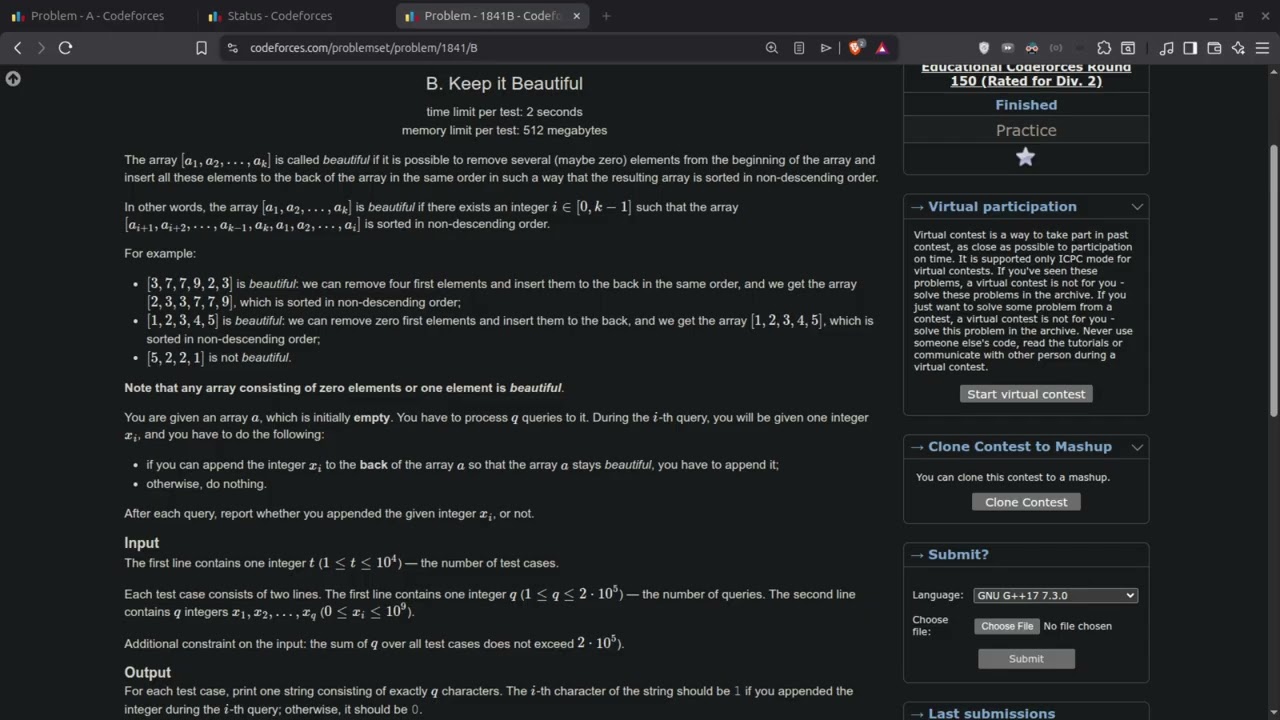The image size is (1280, 720).
Task: Click the fast-forward extension icon
Action: (x=1007, y=47)
